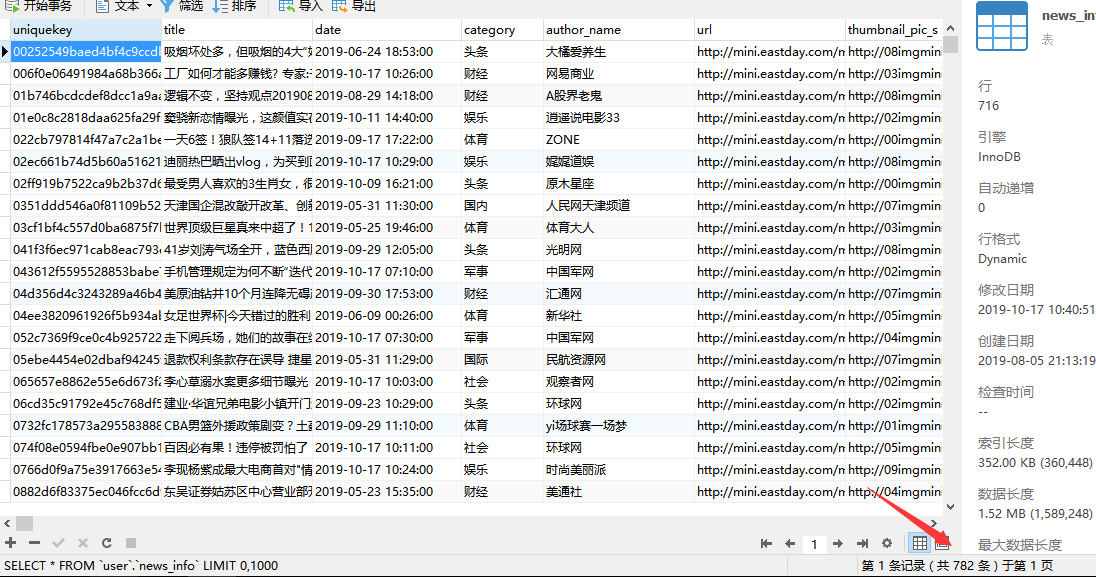Select the category column header
1096x577 pixels.
tap(503, 30)
